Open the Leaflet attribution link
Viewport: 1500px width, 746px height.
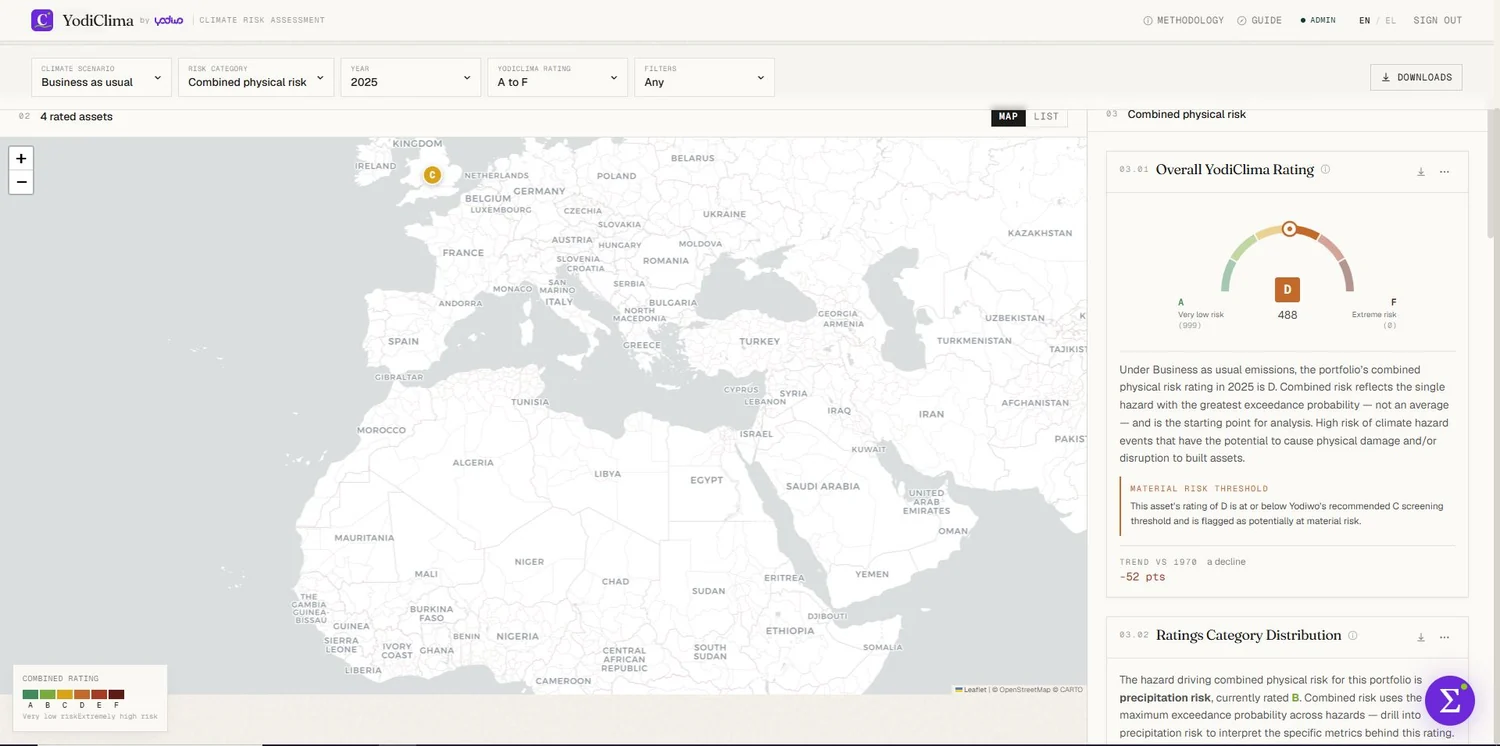(971, 690)
